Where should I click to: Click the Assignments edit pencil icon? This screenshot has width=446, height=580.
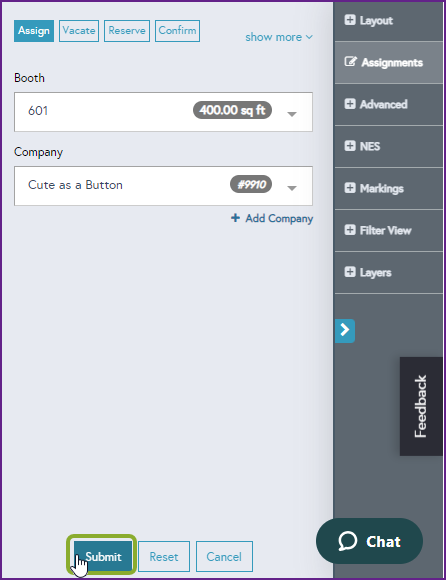(350, 62)
